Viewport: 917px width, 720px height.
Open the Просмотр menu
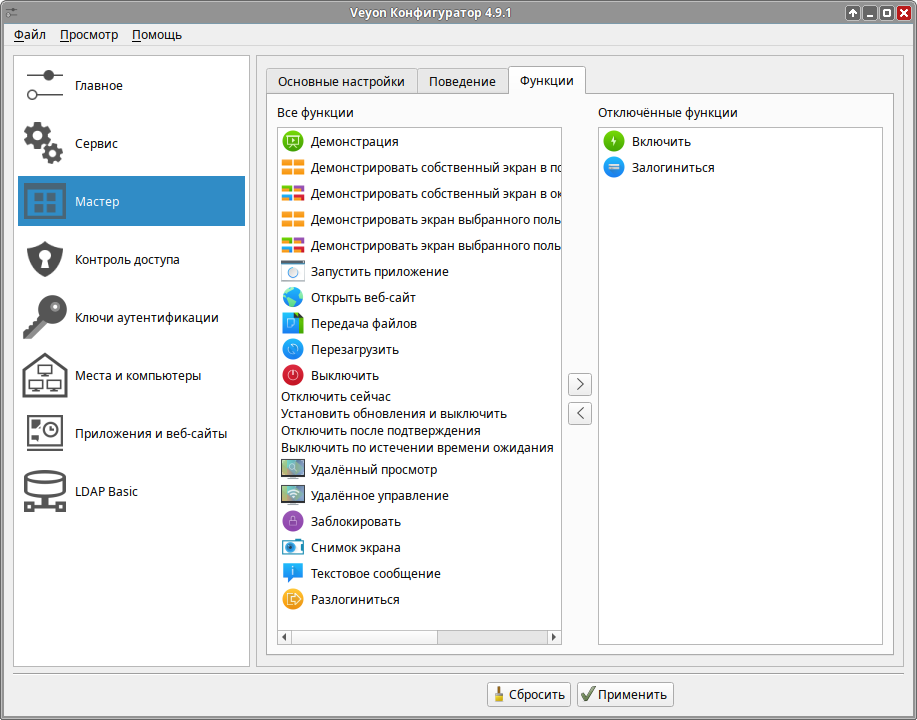(x=89, y=35)
